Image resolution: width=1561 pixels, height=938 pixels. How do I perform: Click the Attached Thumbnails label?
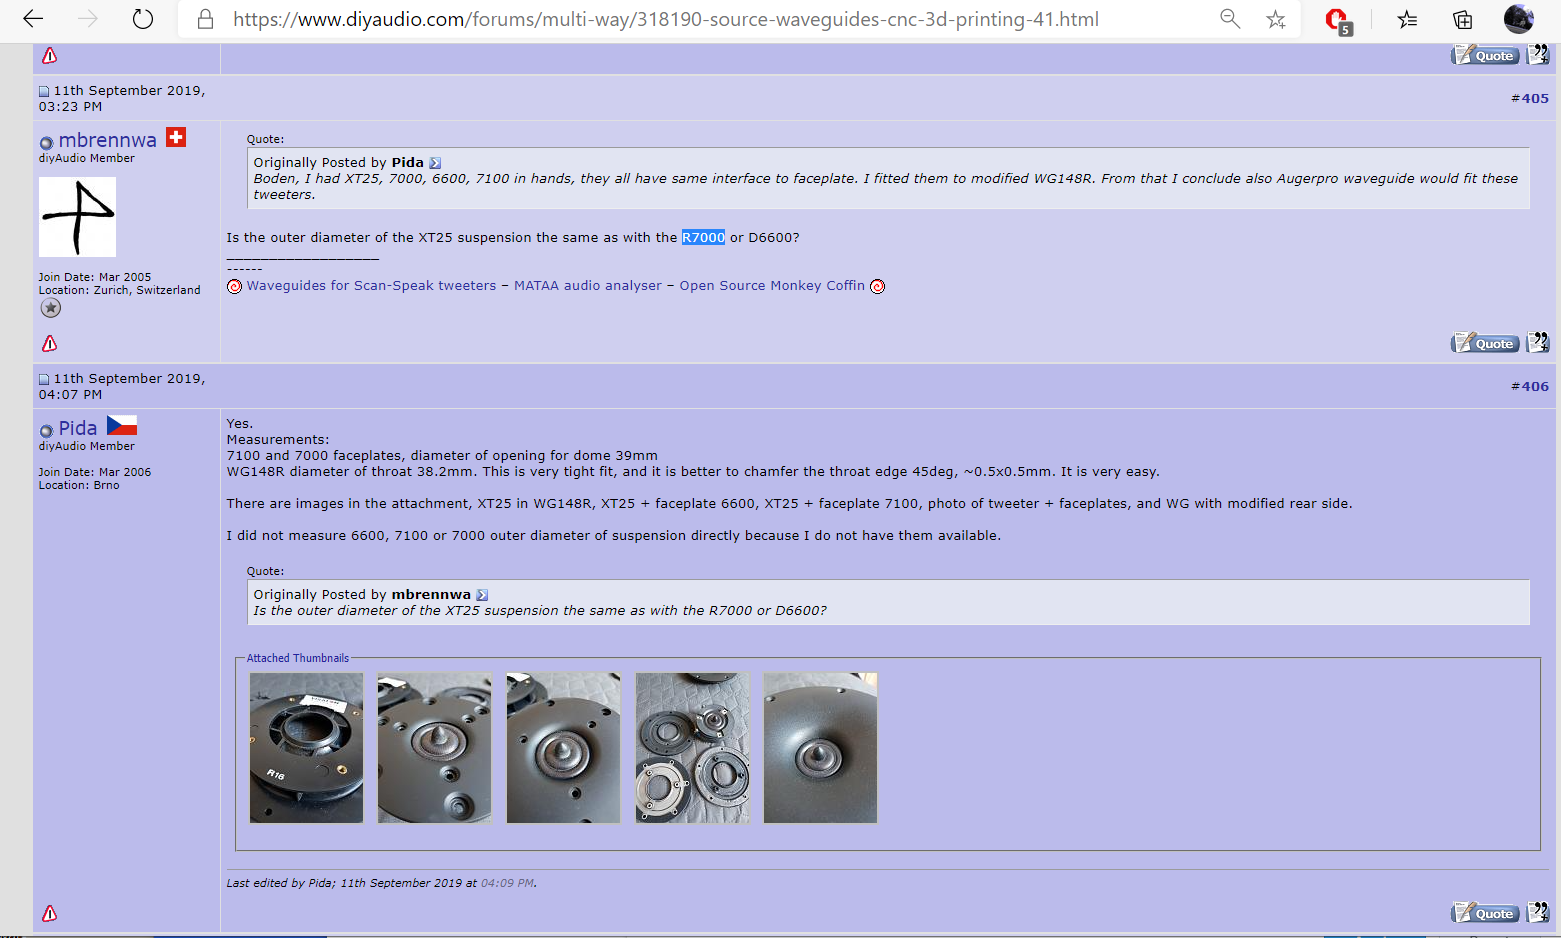298,658
